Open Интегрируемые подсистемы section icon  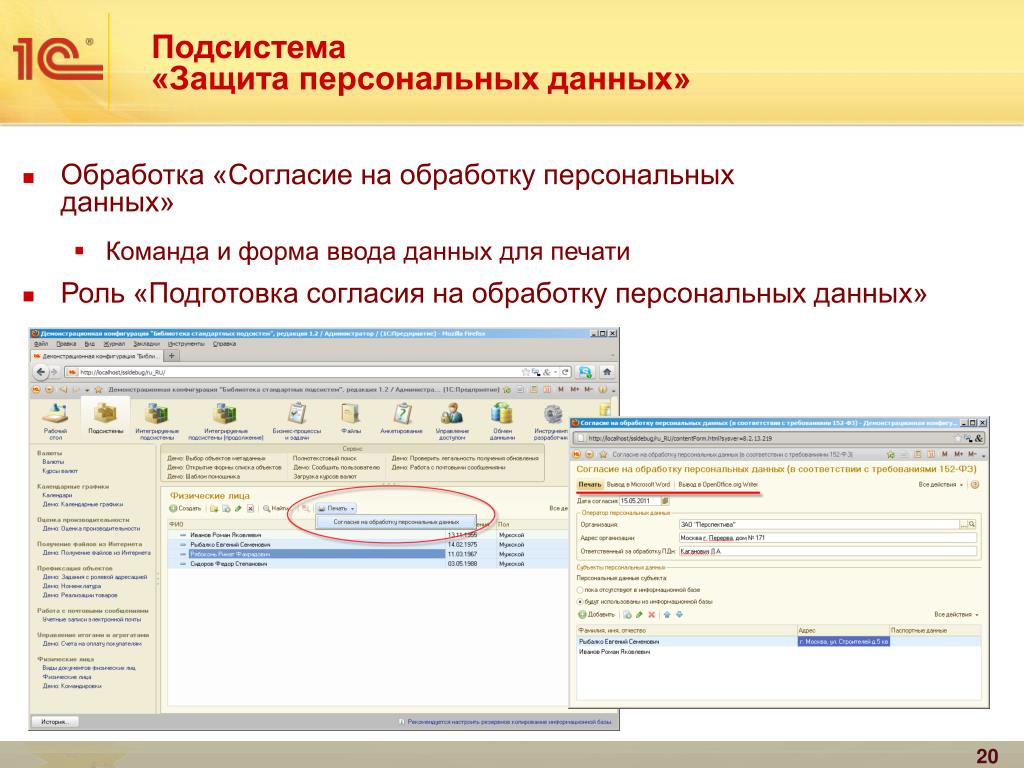coord(157,421)
